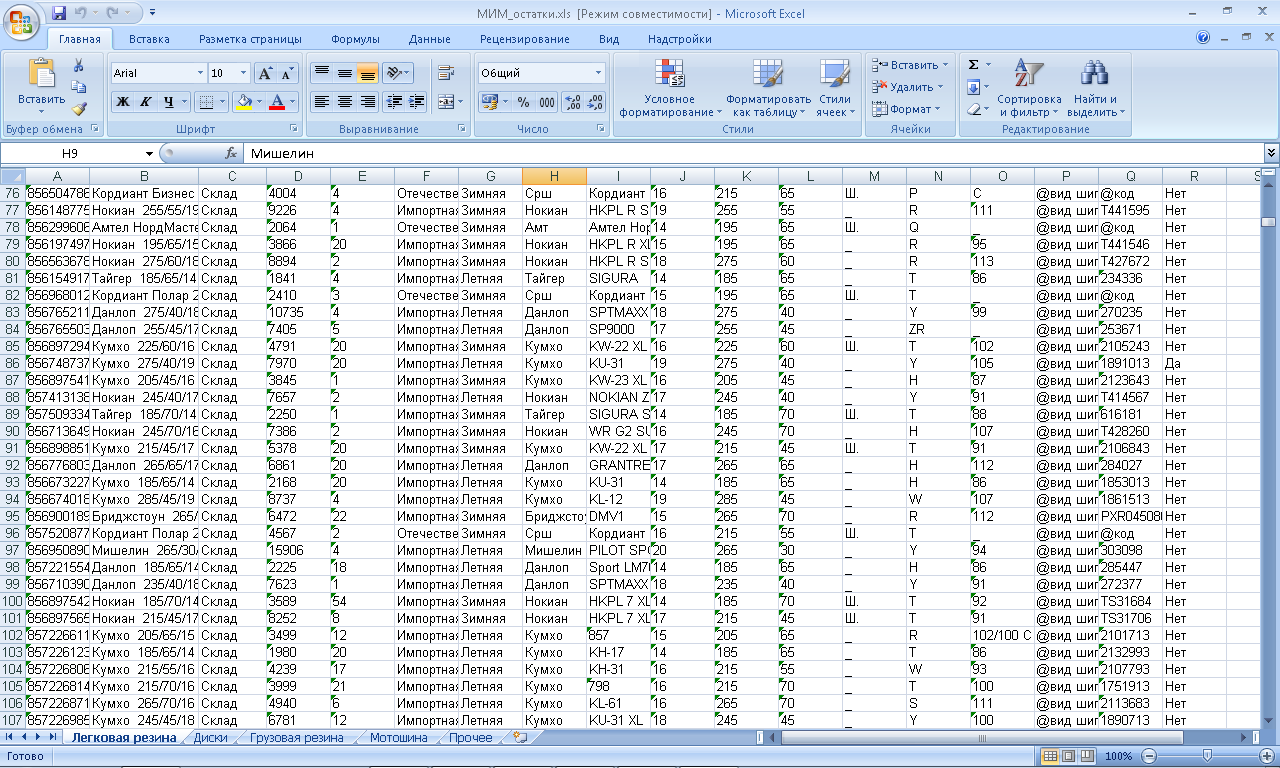1280x768 pixels.
Task: Increase indent in the alignment group
Action: (417, 101)
